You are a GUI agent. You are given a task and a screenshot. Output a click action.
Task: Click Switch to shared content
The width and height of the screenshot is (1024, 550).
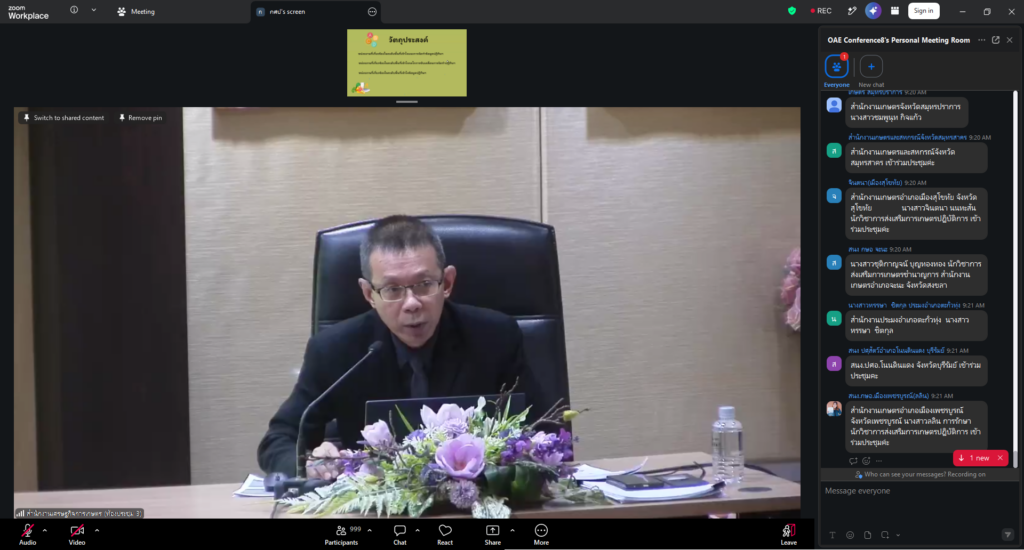63,118
